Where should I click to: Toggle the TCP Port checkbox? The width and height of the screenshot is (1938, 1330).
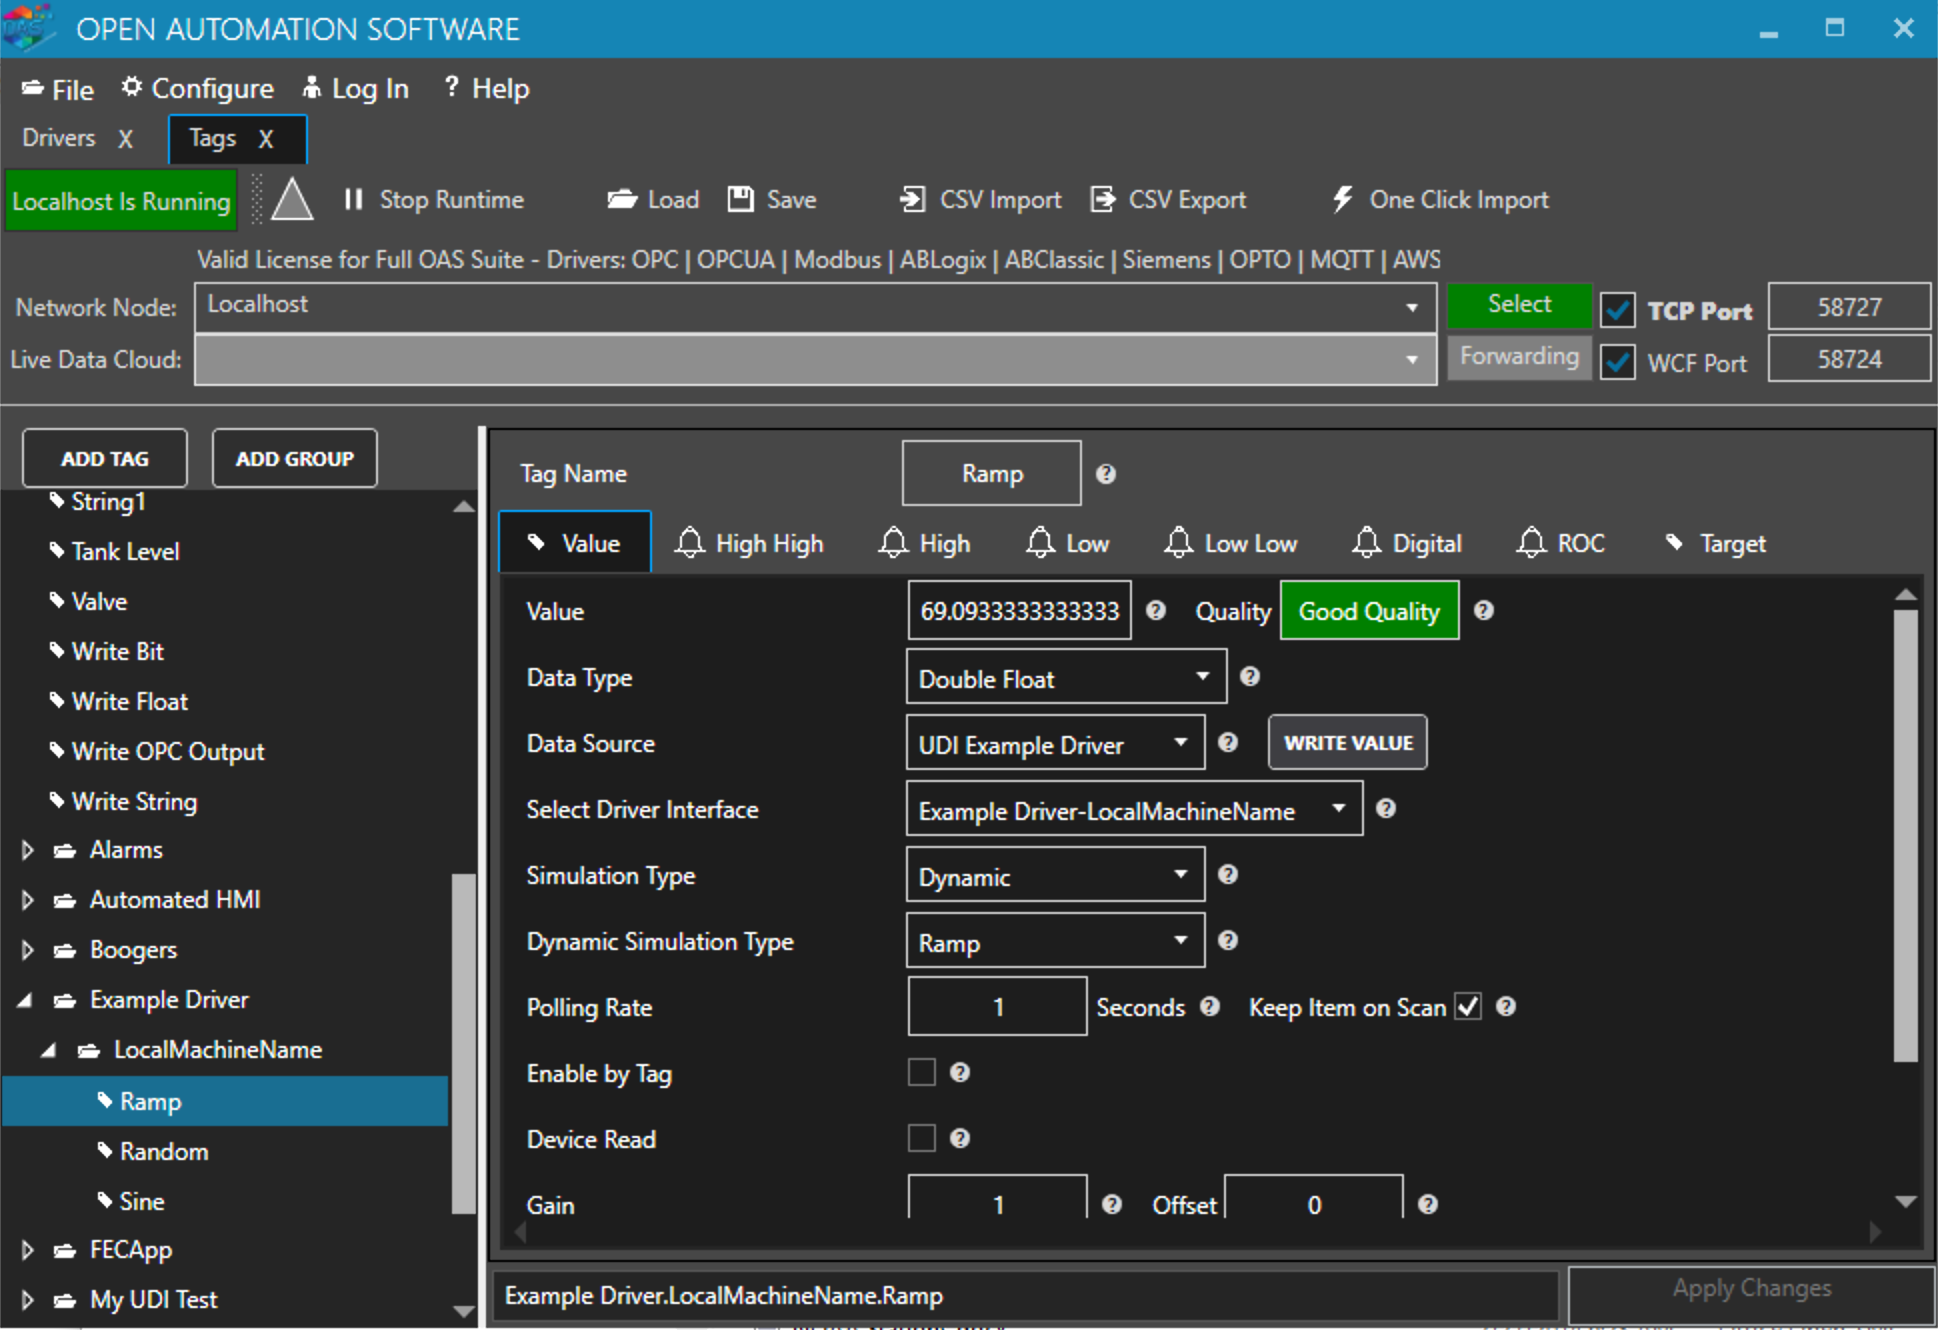pyautogui.click(x=1617, y=310)
